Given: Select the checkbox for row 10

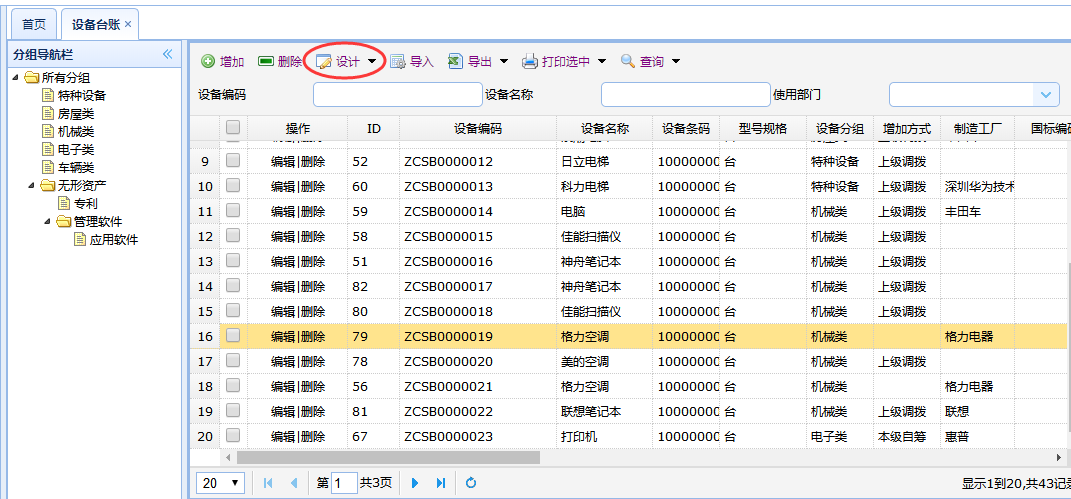Looking at the screenshot, I should point(233,186).
